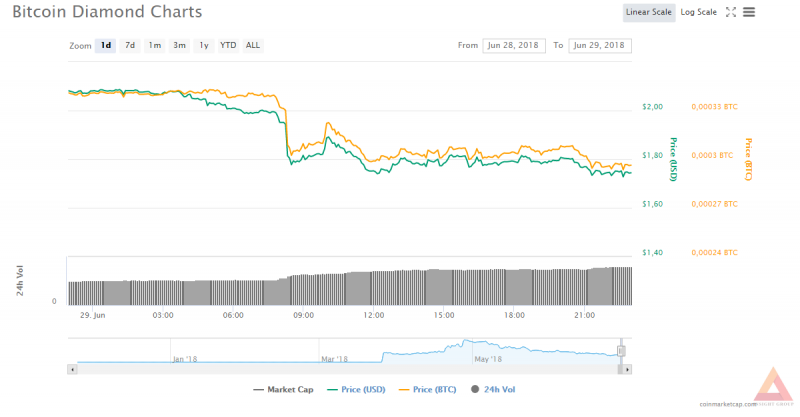Toggle Price (BTC) series in legend

click(x=428, y=389)
